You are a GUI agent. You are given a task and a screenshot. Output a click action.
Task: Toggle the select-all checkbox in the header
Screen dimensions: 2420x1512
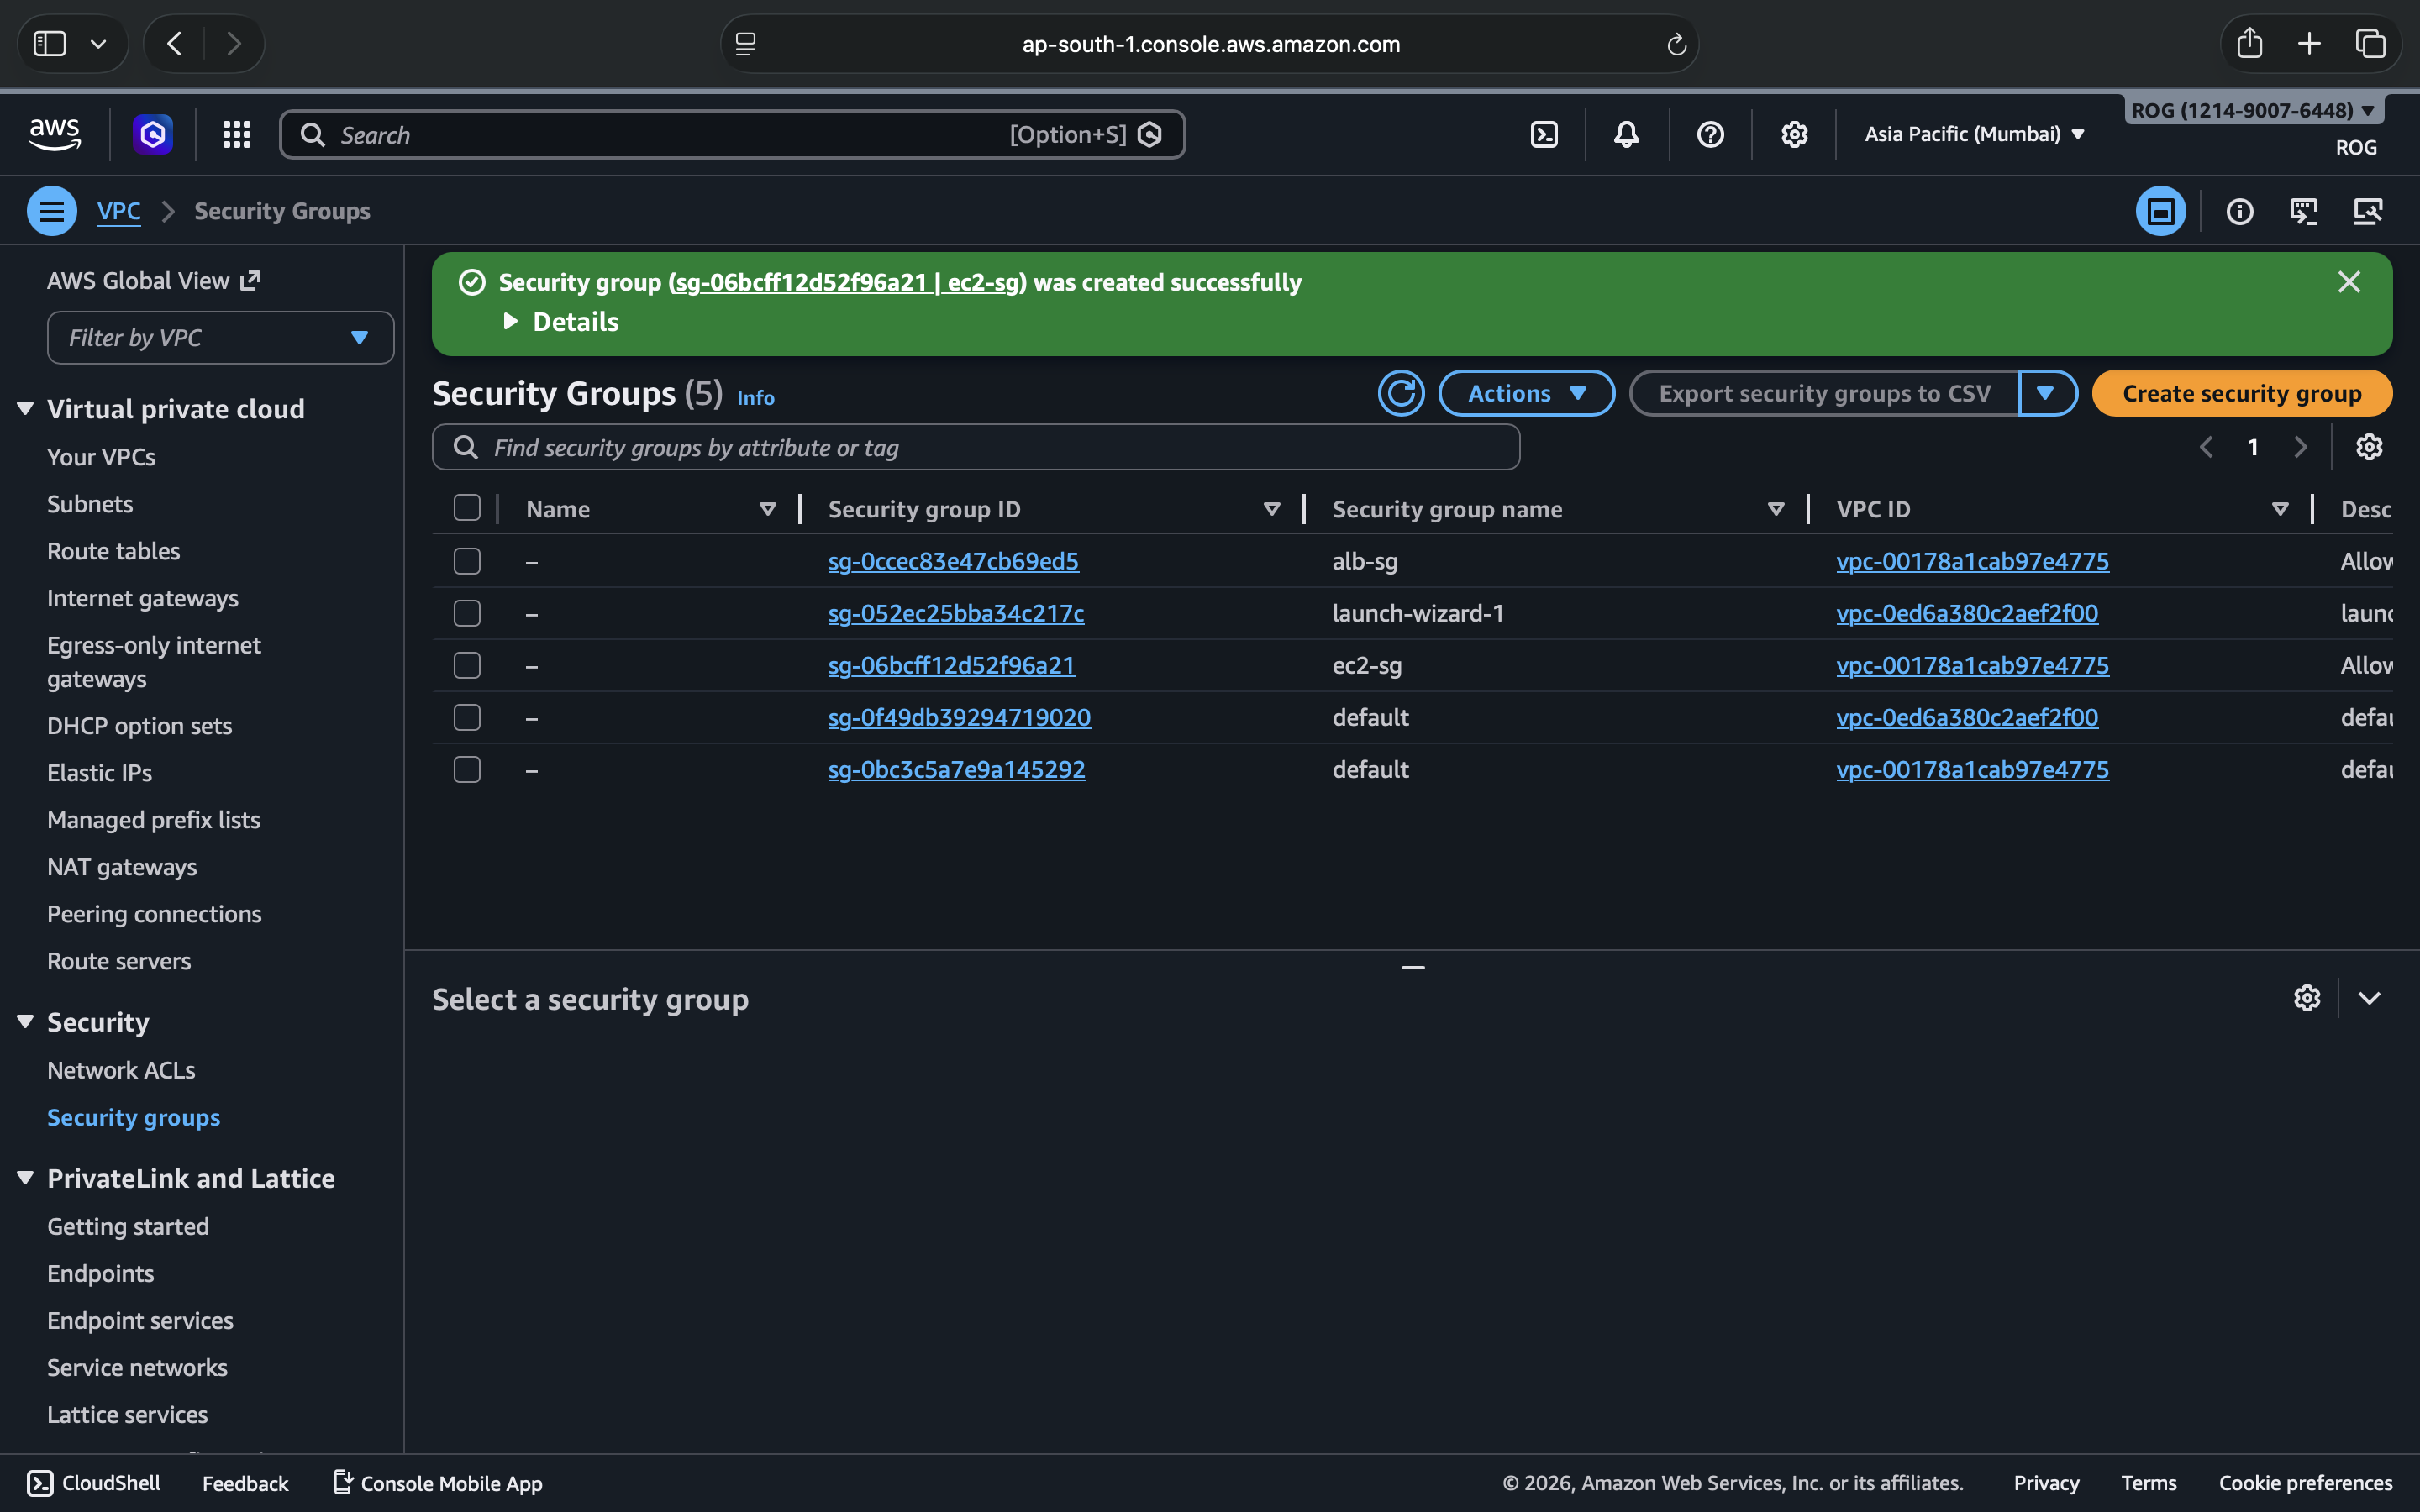[x=467, y=508]
